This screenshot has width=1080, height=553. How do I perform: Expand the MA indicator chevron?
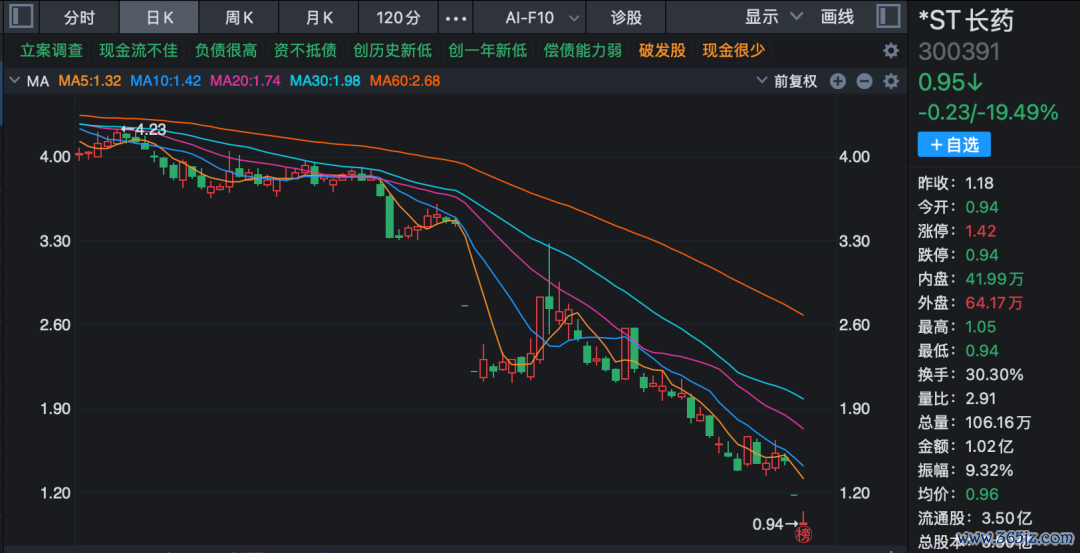pos(14,81)
